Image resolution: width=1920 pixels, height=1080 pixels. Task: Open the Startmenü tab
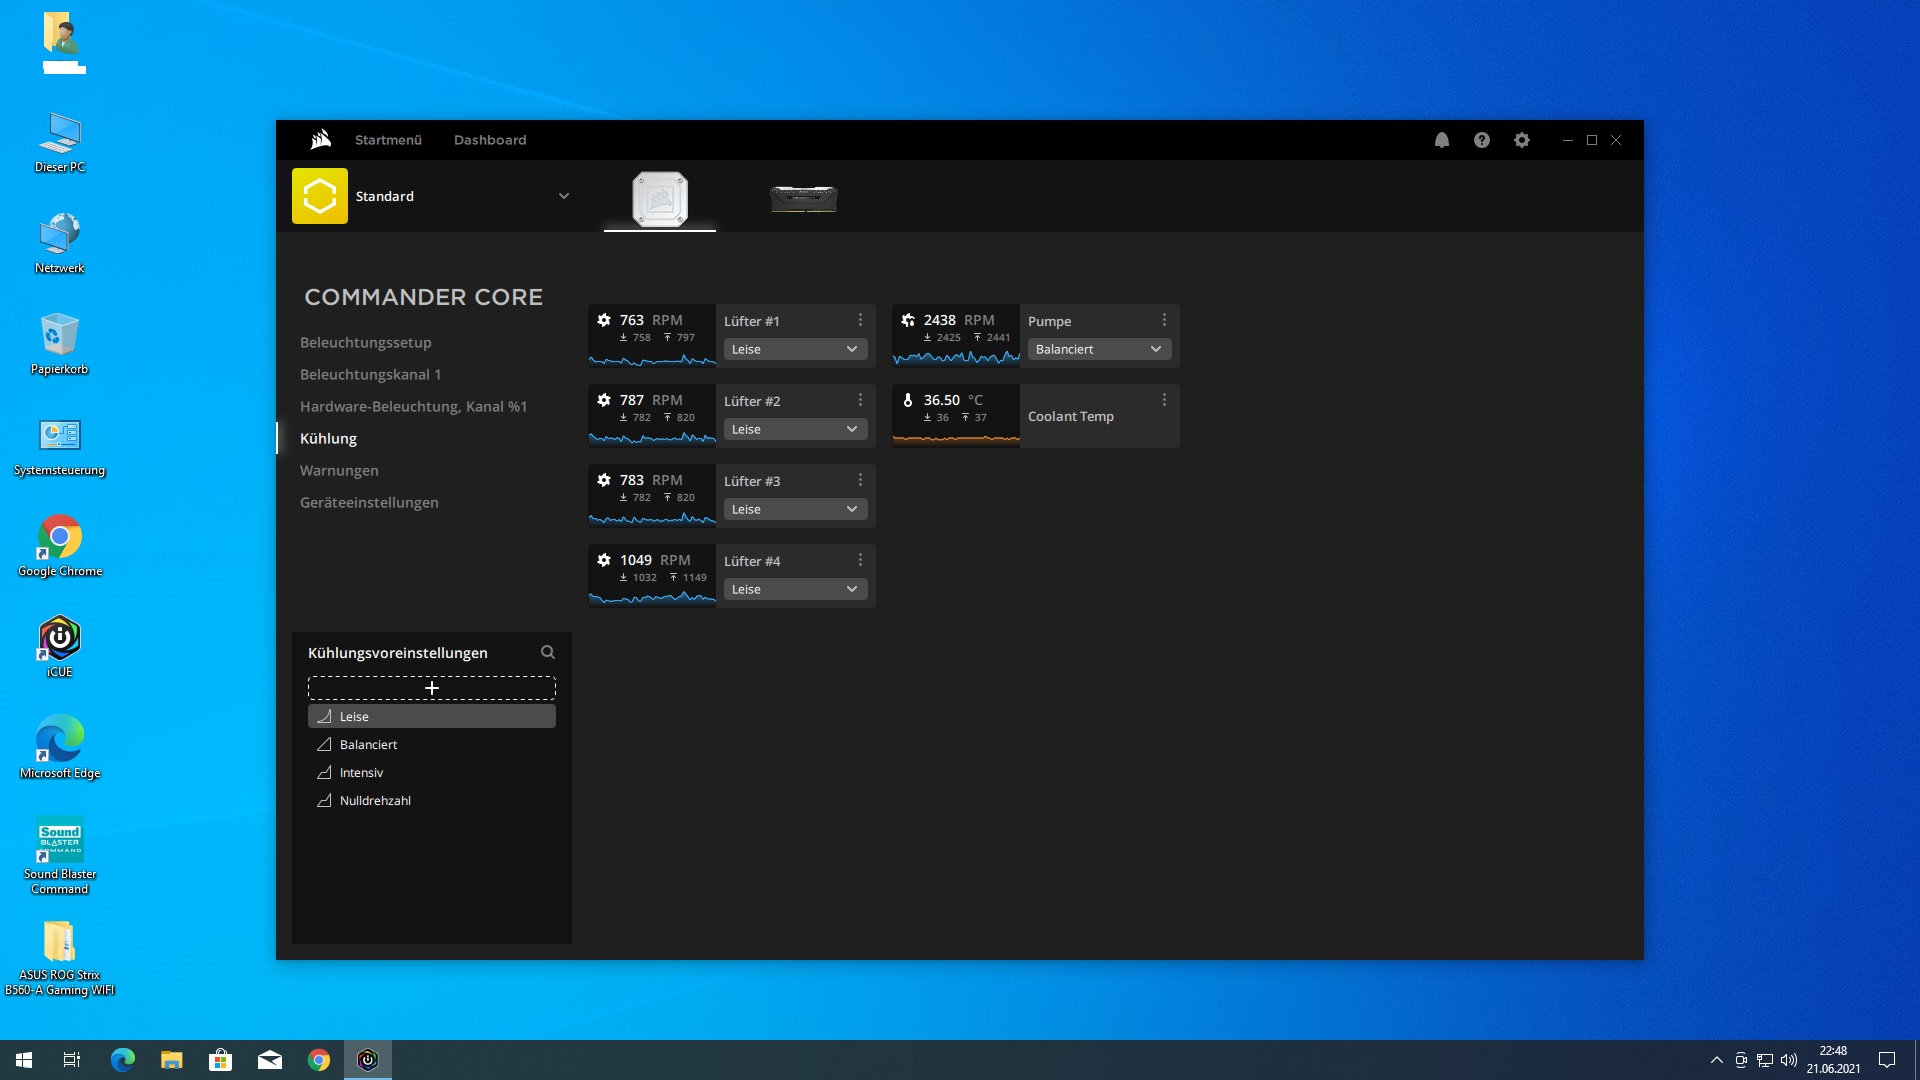388,140
